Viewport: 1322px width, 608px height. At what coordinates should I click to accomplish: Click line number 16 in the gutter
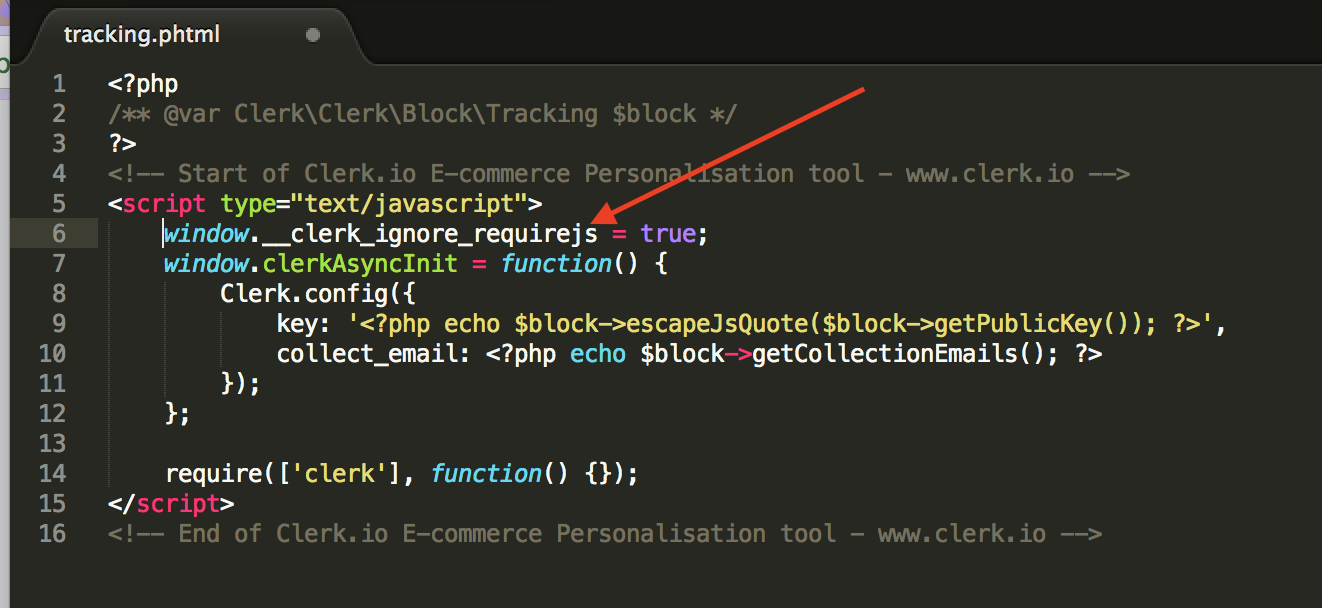coord(52,533)
